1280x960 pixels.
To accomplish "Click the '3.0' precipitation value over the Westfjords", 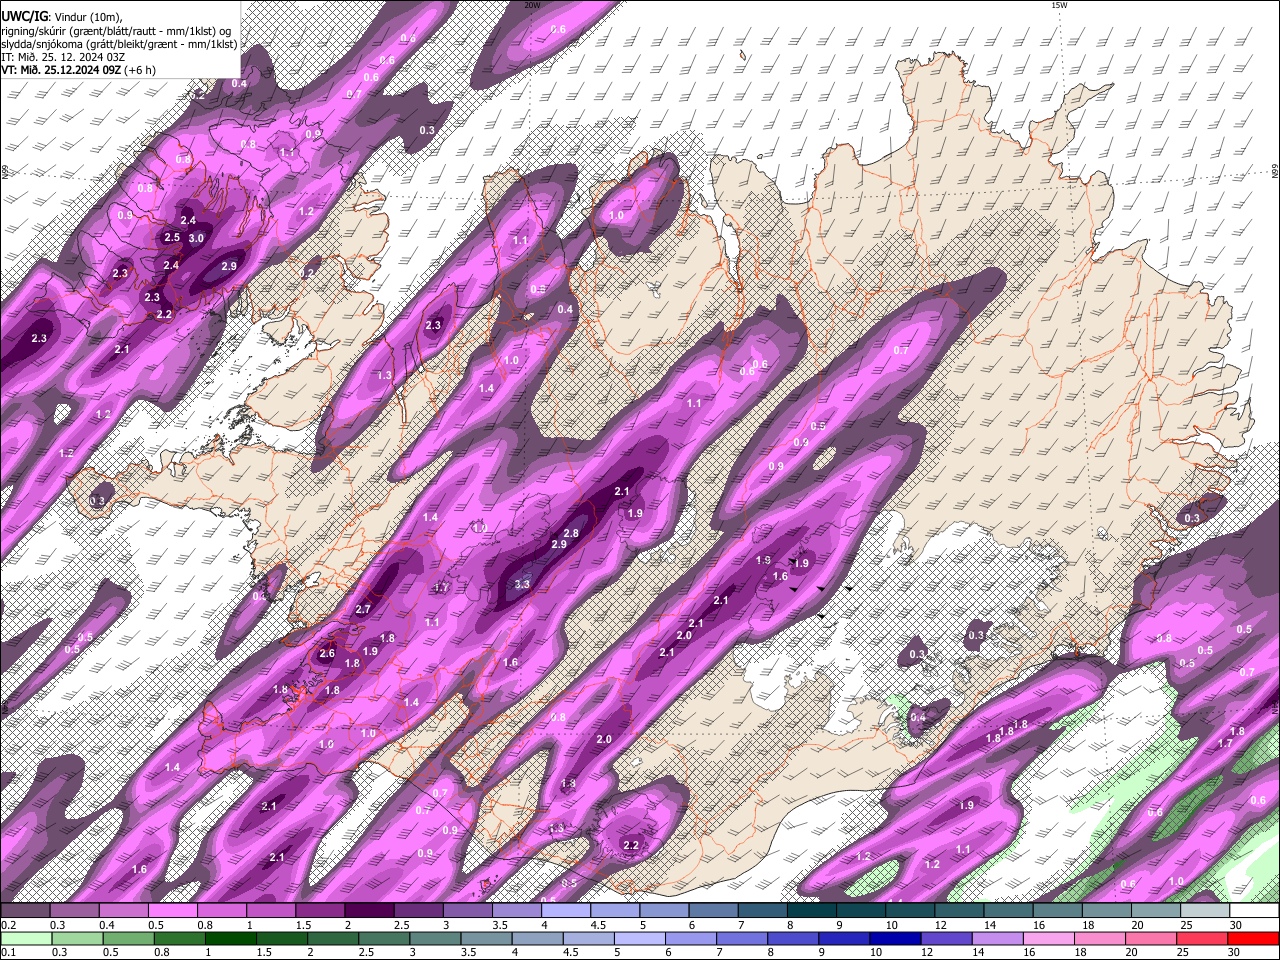I will pyautogui.click(x=196, y=238).
